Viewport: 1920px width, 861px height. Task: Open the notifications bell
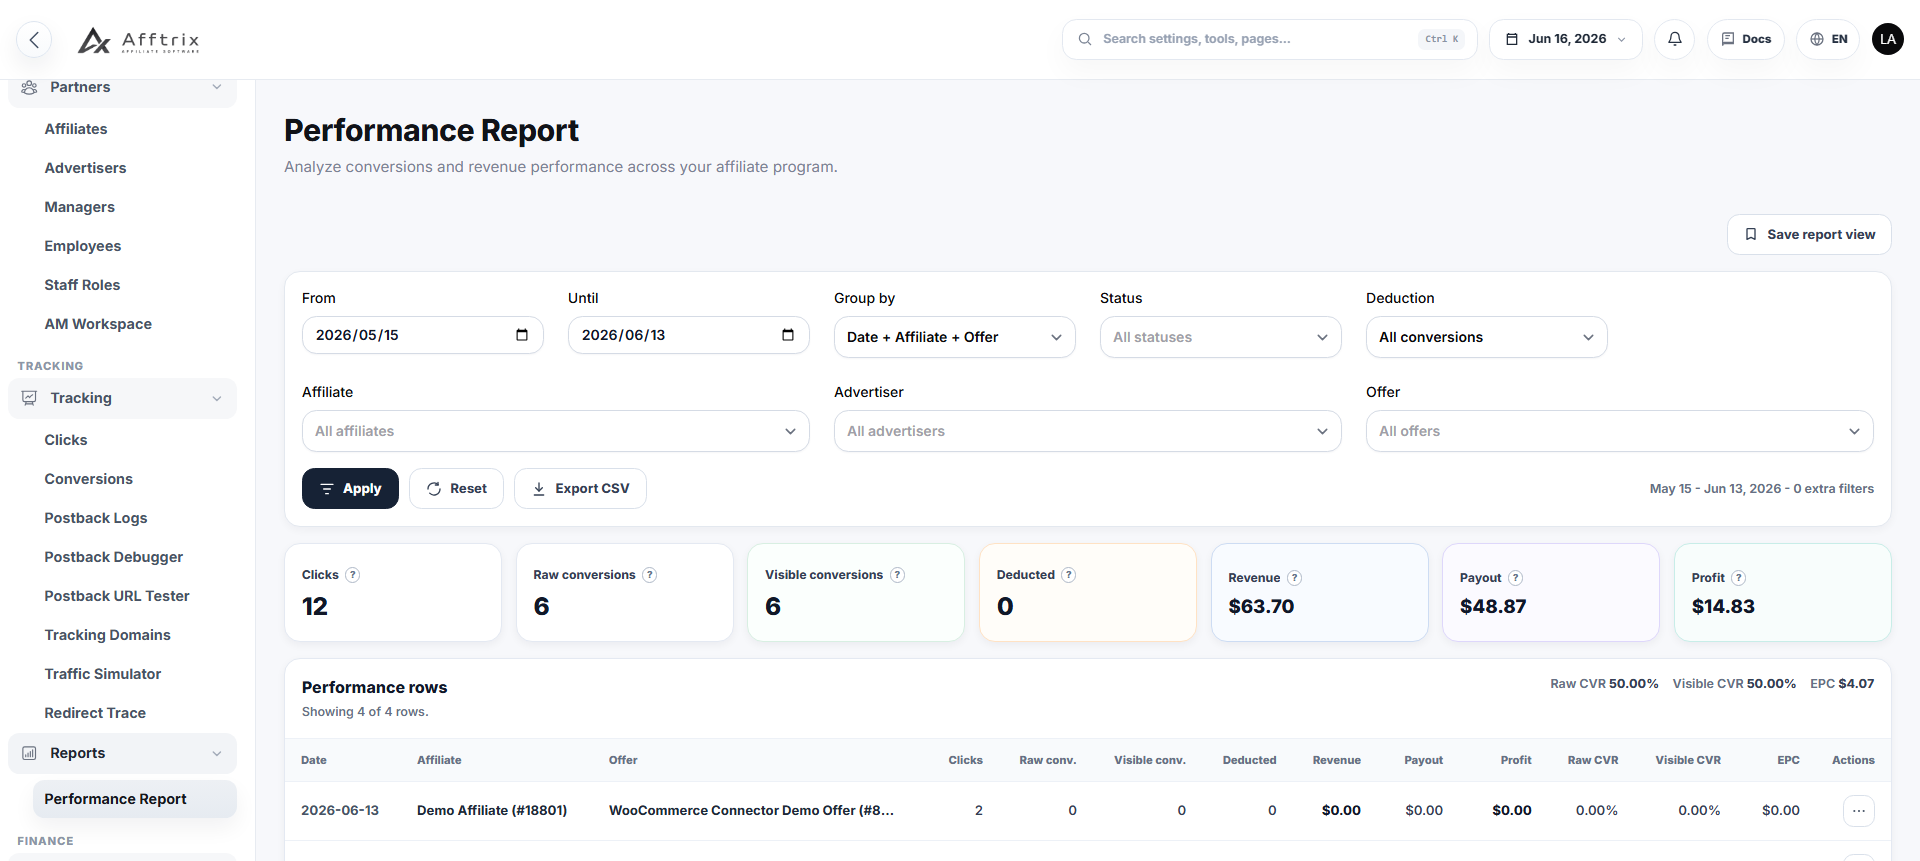point(1674,39)
